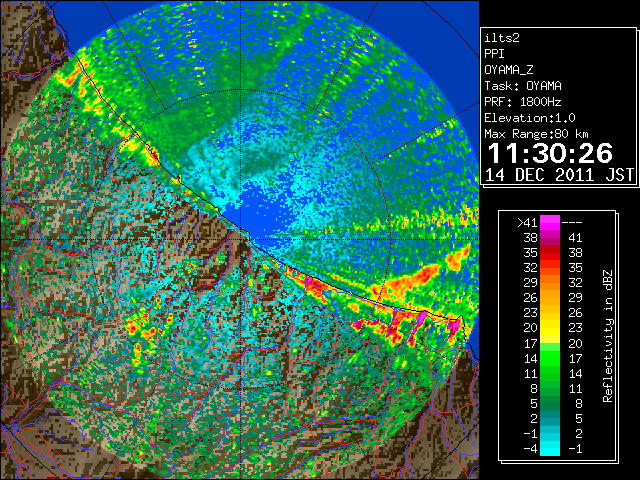Click the 'PRF: 1800Hz' value
Viewport: 640px width, 480px height.
coord(523,102)
